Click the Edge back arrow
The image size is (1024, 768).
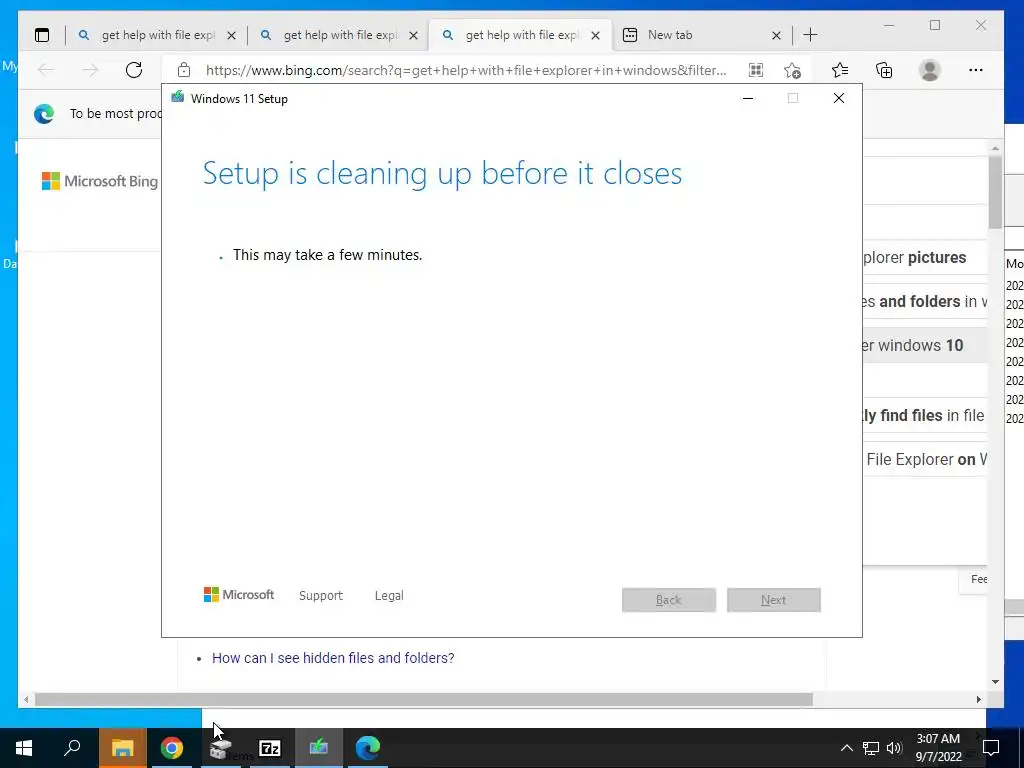point(46,70)
